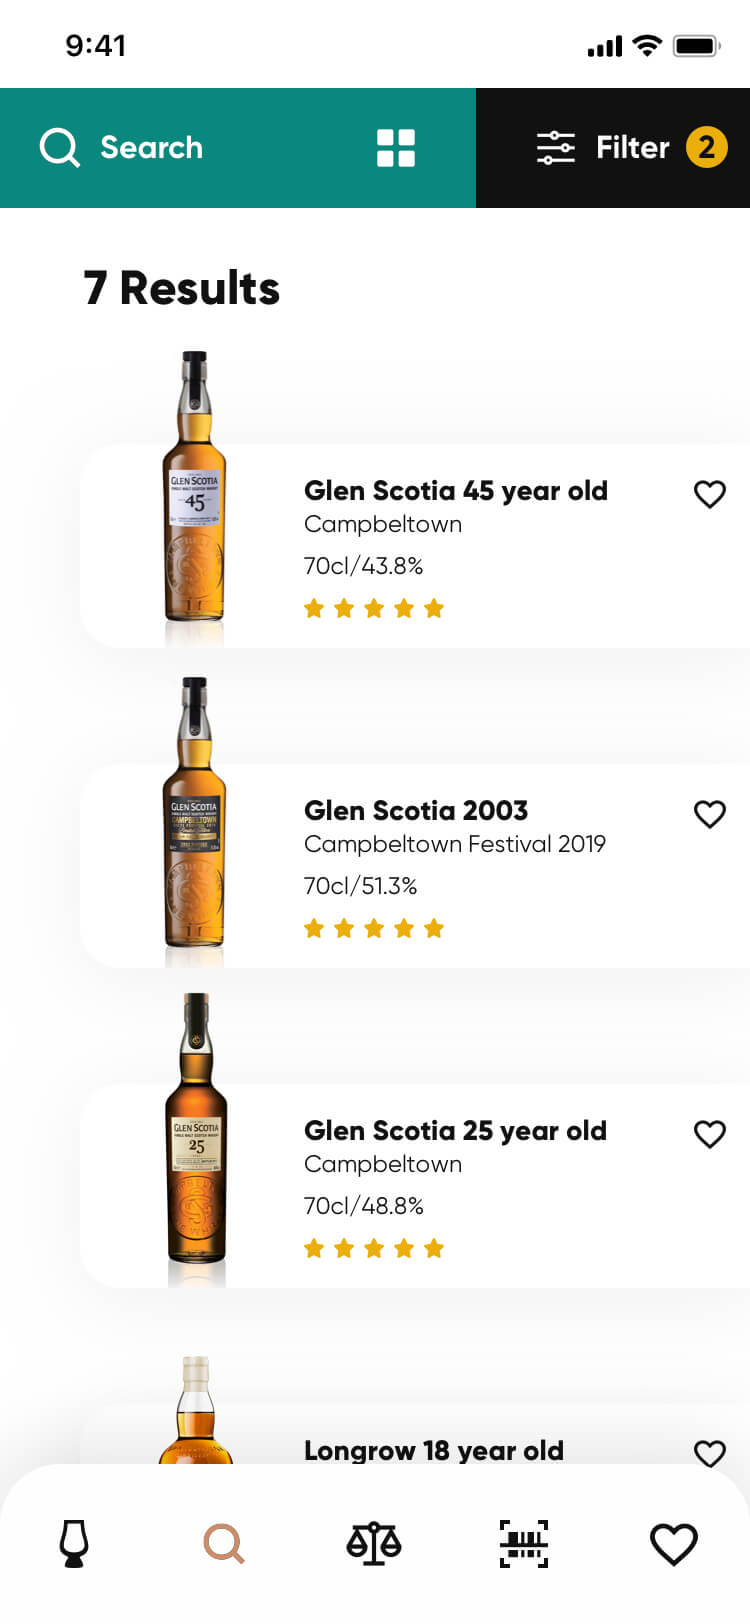Open the barcode scanner

coord(524,1544)
